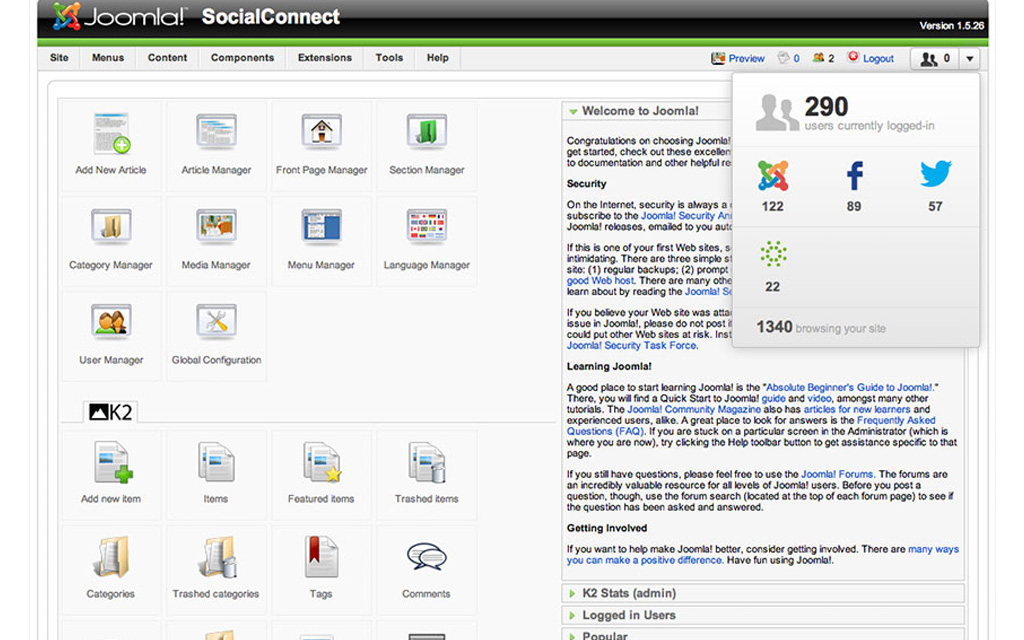Open the User Manager
Screen dimensions: 1024x640
click(x=111, y=325)
